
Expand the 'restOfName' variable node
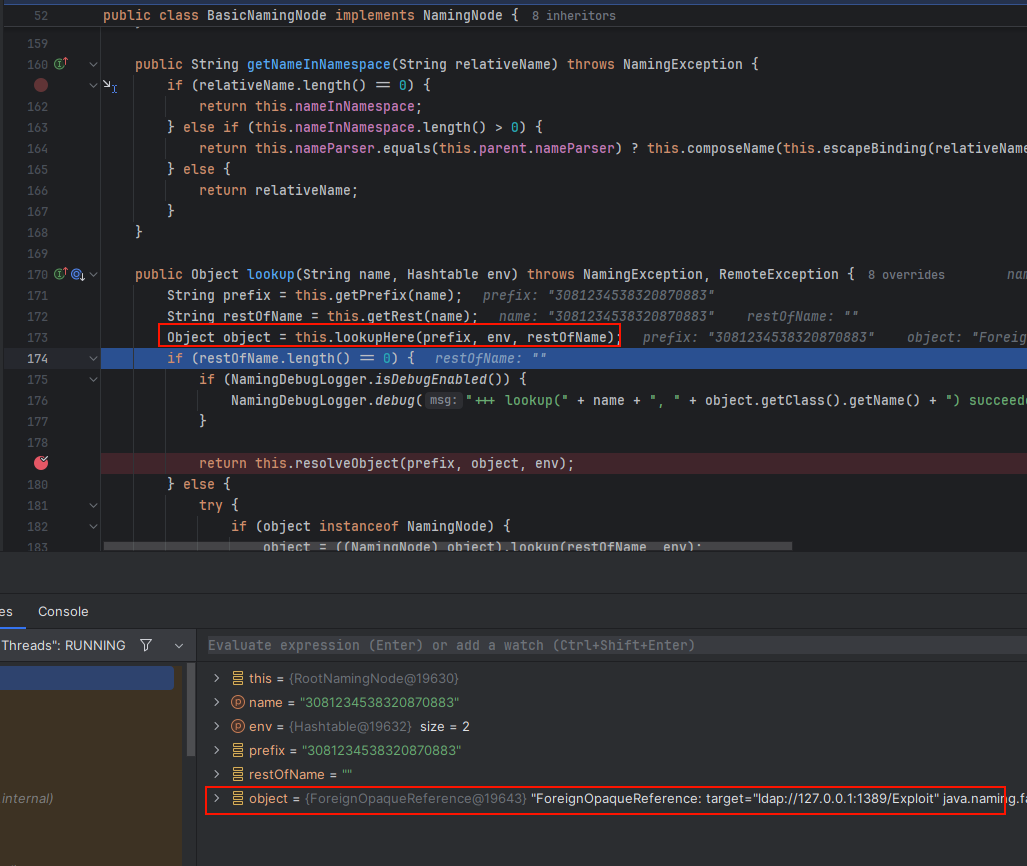(x=217, y=774)
